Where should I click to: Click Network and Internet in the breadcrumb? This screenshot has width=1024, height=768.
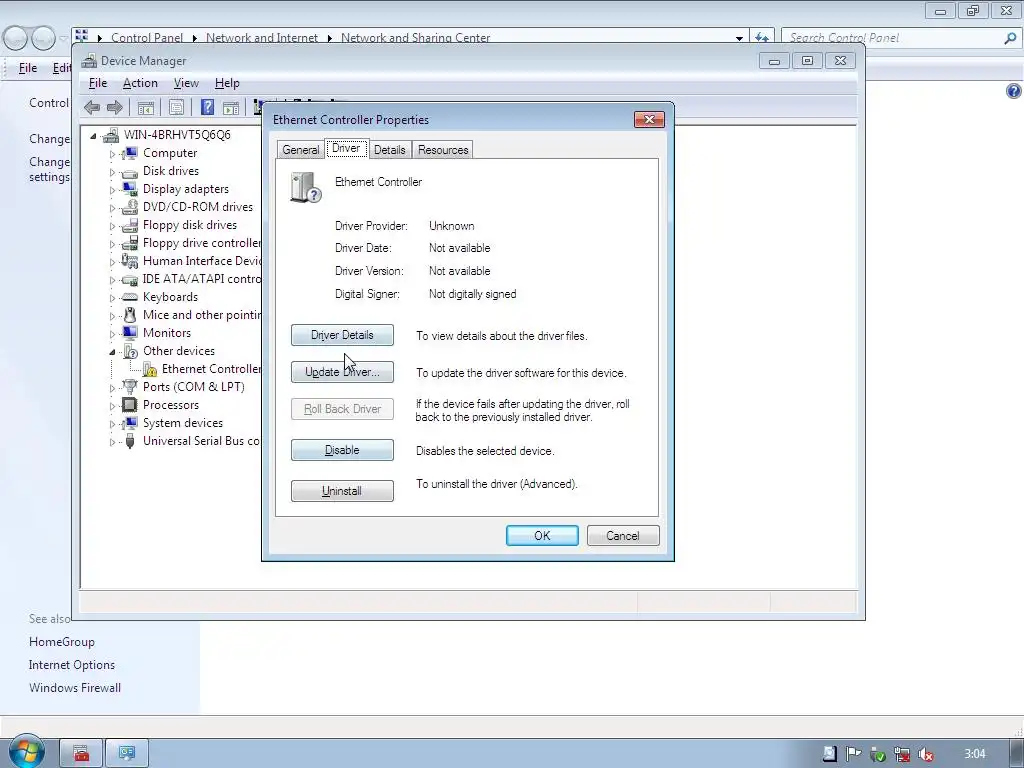[x=262, y=38]
